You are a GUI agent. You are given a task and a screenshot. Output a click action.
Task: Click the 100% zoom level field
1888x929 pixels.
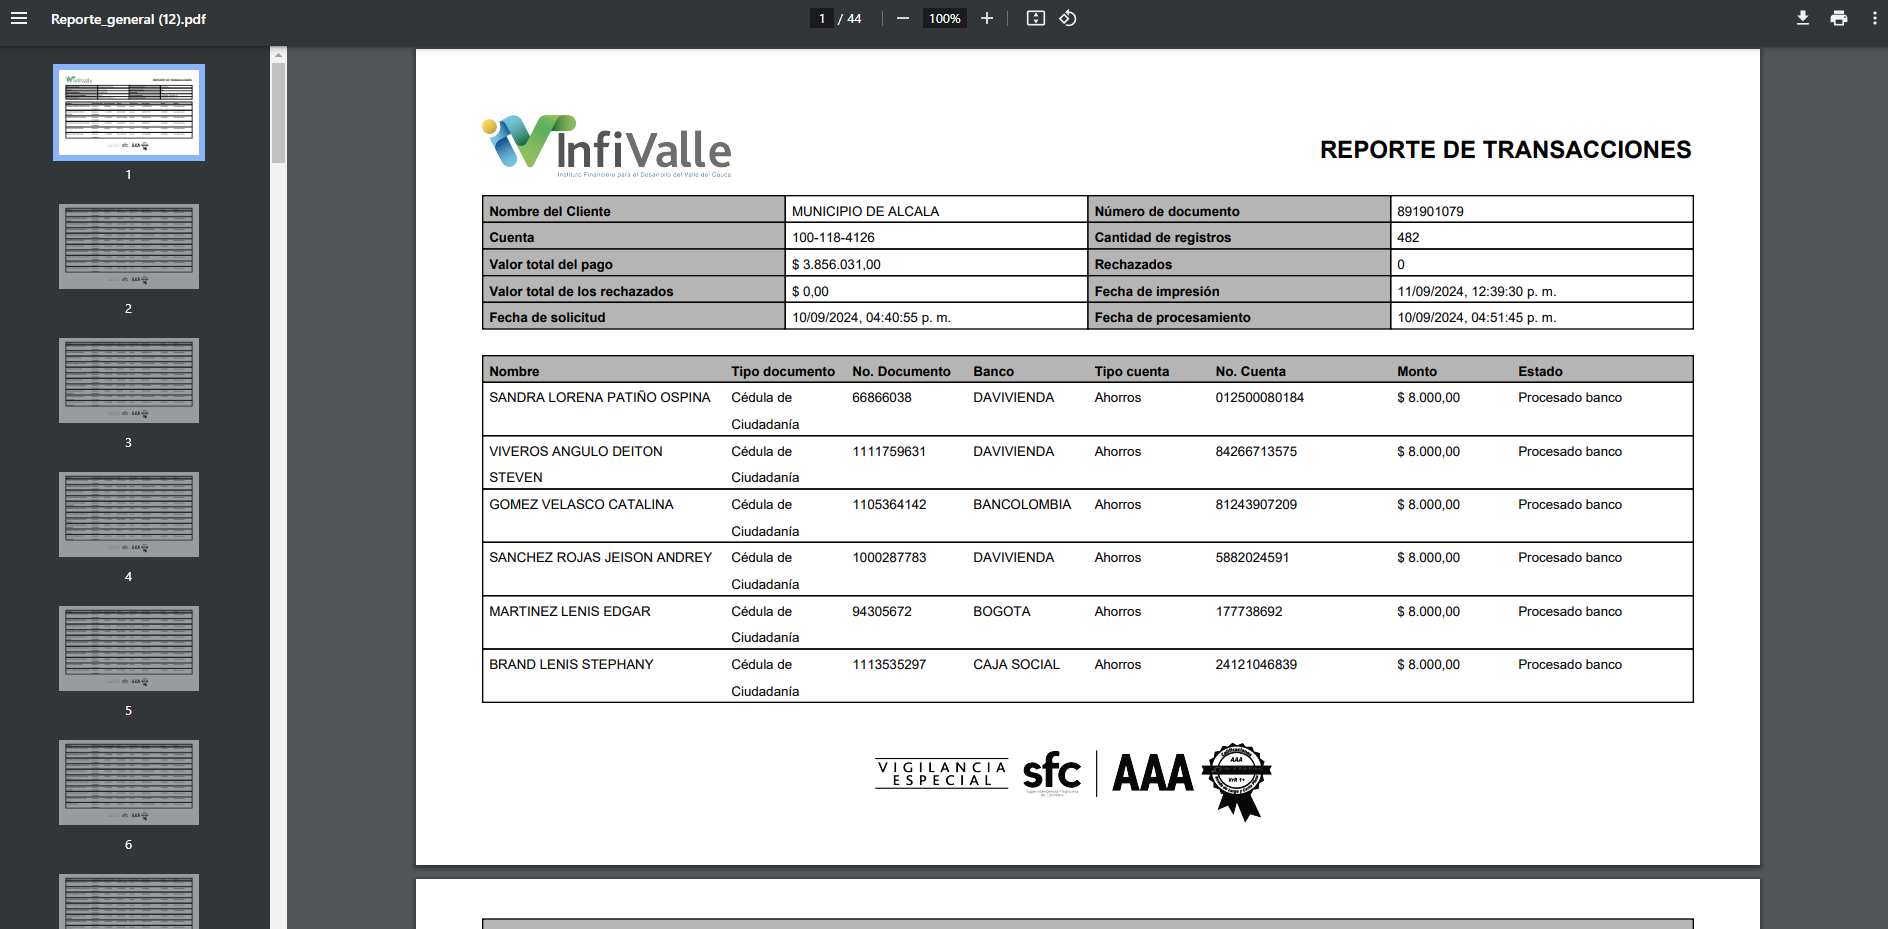tap(945, 18)
